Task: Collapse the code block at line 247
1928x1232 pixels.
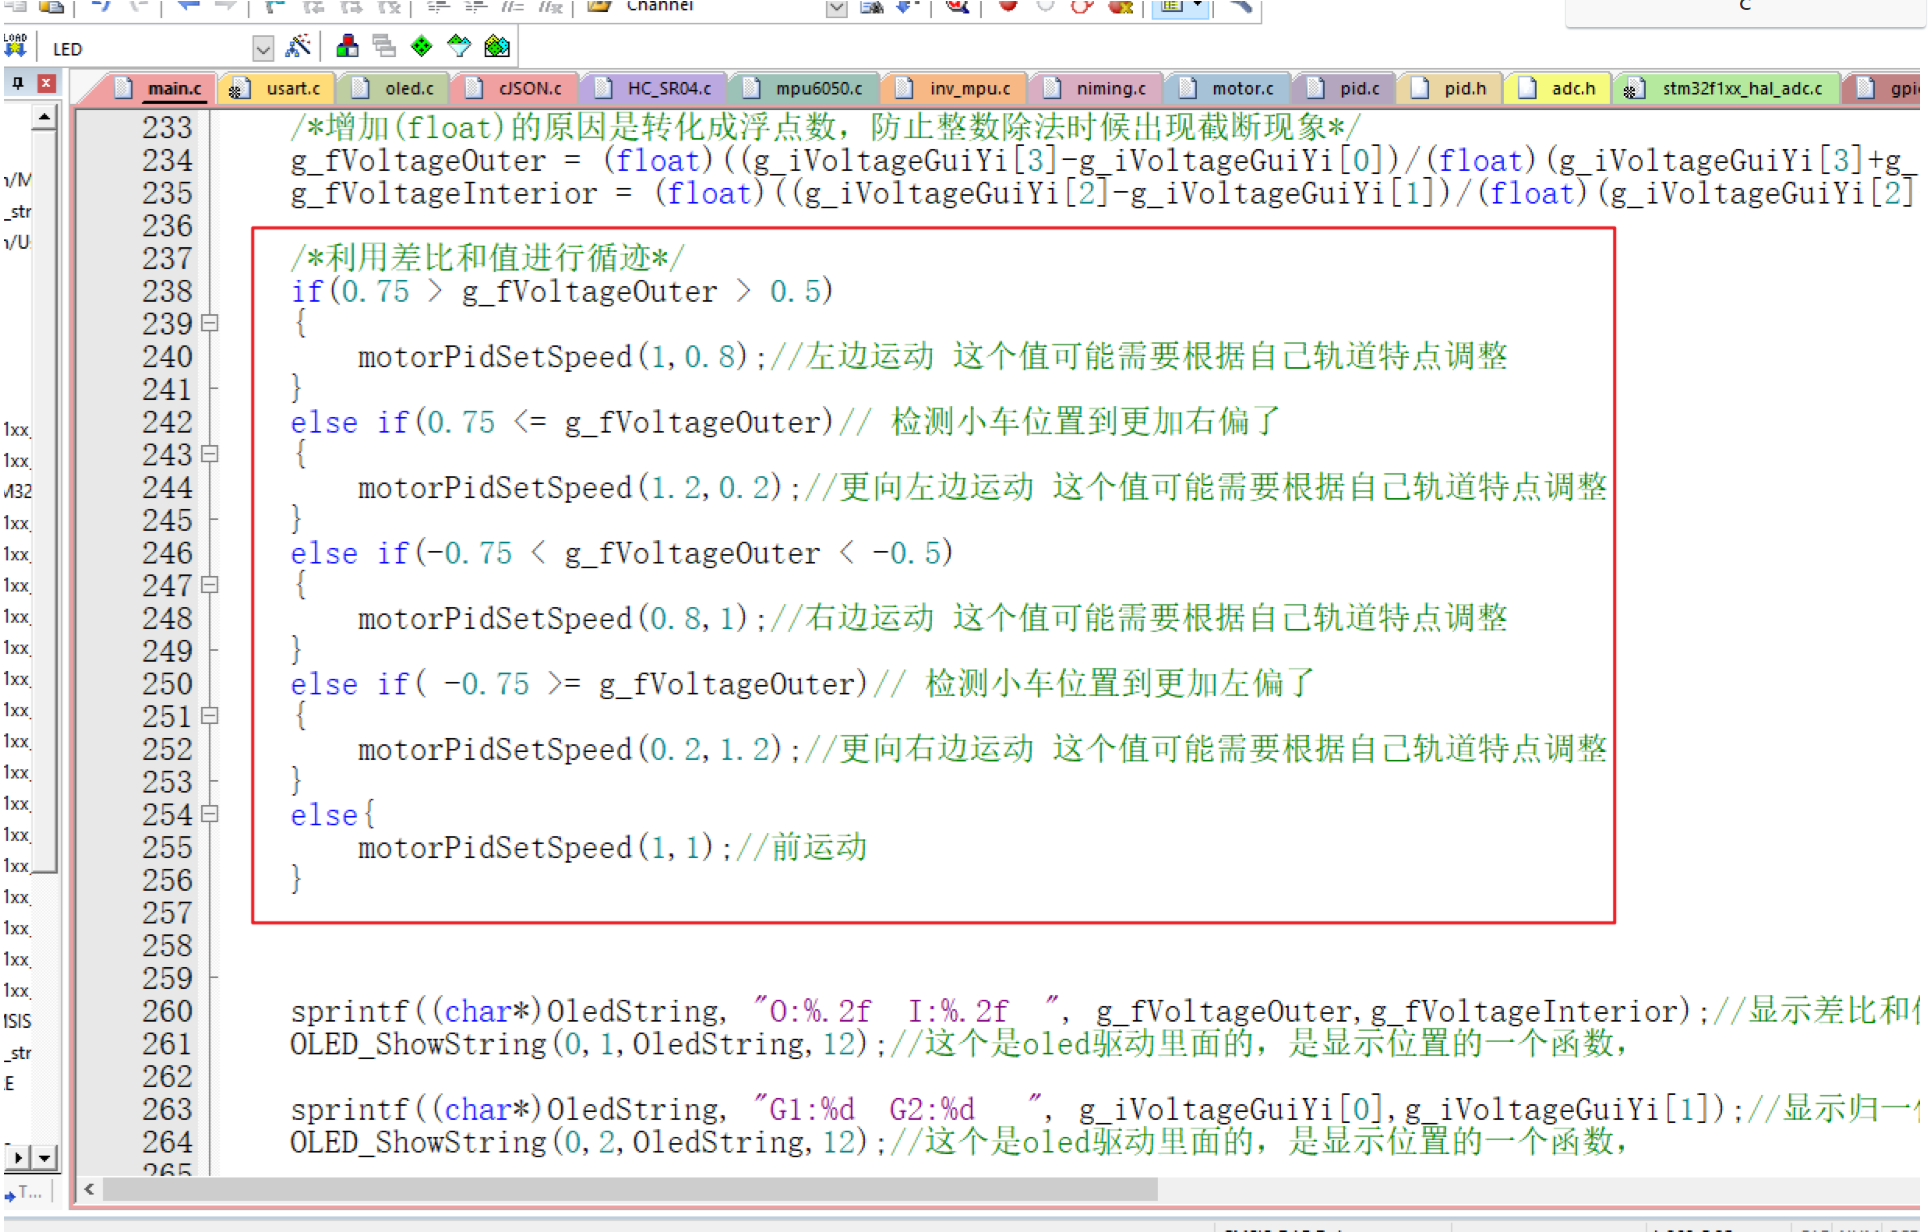Action: [x=210, y=585]
